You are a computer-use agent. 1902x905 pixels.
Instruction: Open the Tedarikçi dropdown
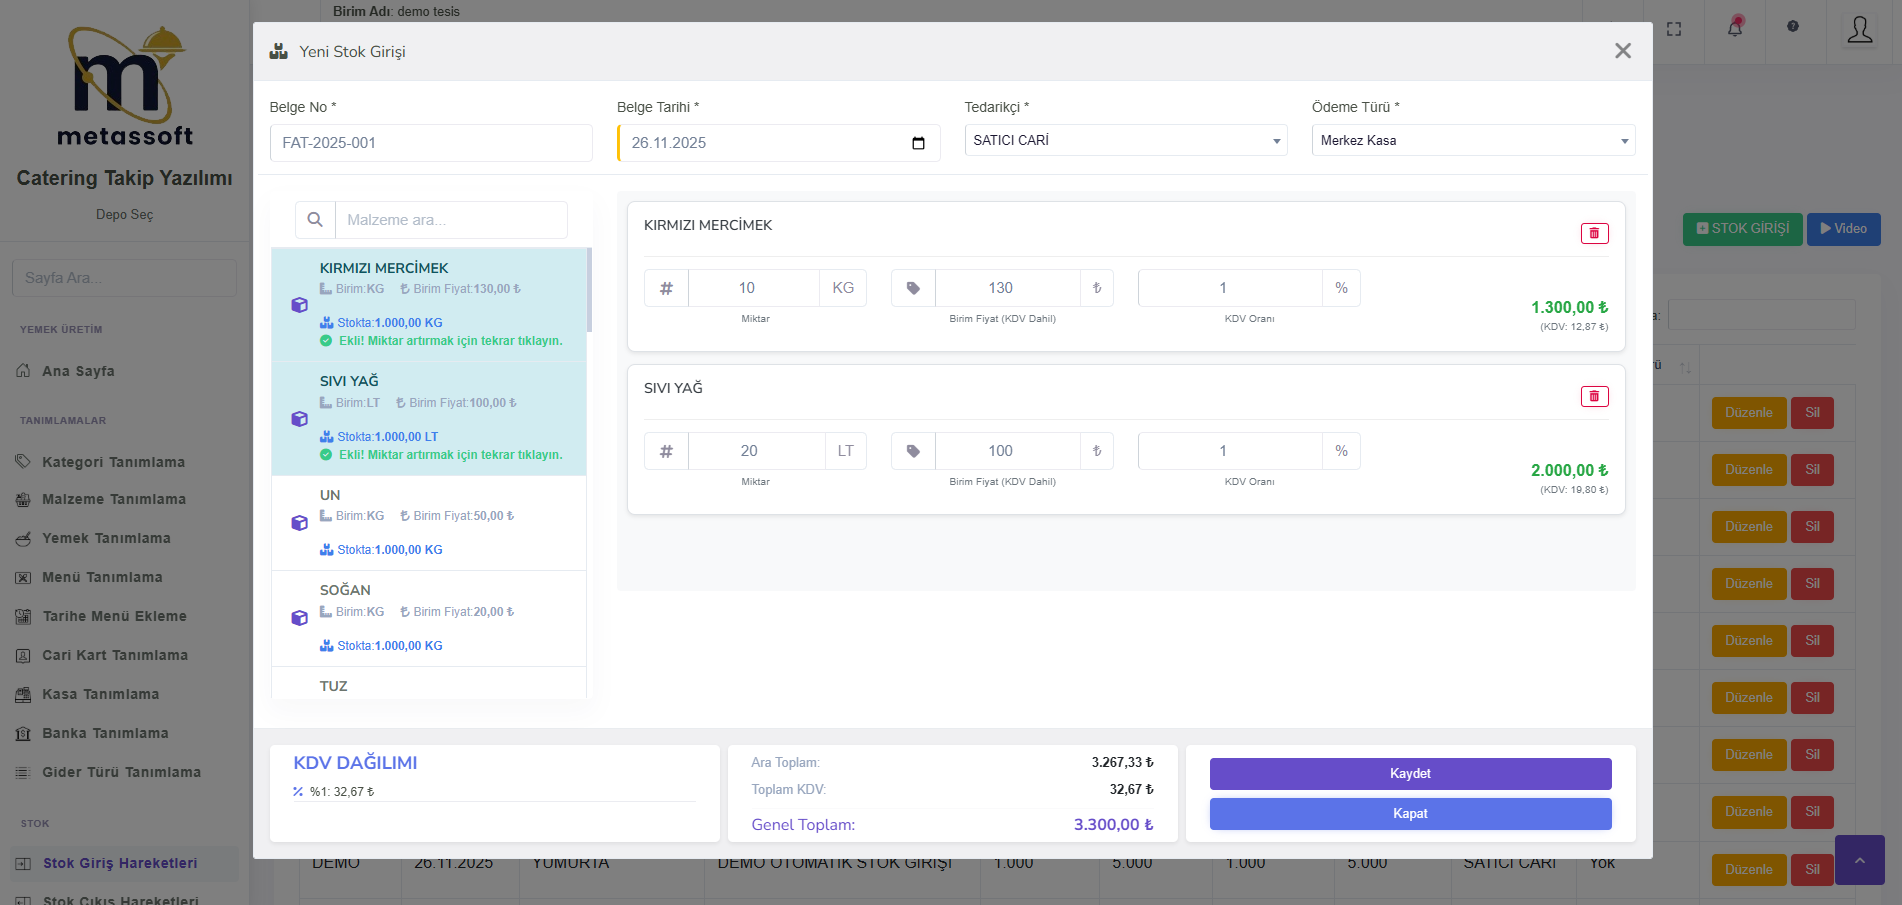[1125, 141]
